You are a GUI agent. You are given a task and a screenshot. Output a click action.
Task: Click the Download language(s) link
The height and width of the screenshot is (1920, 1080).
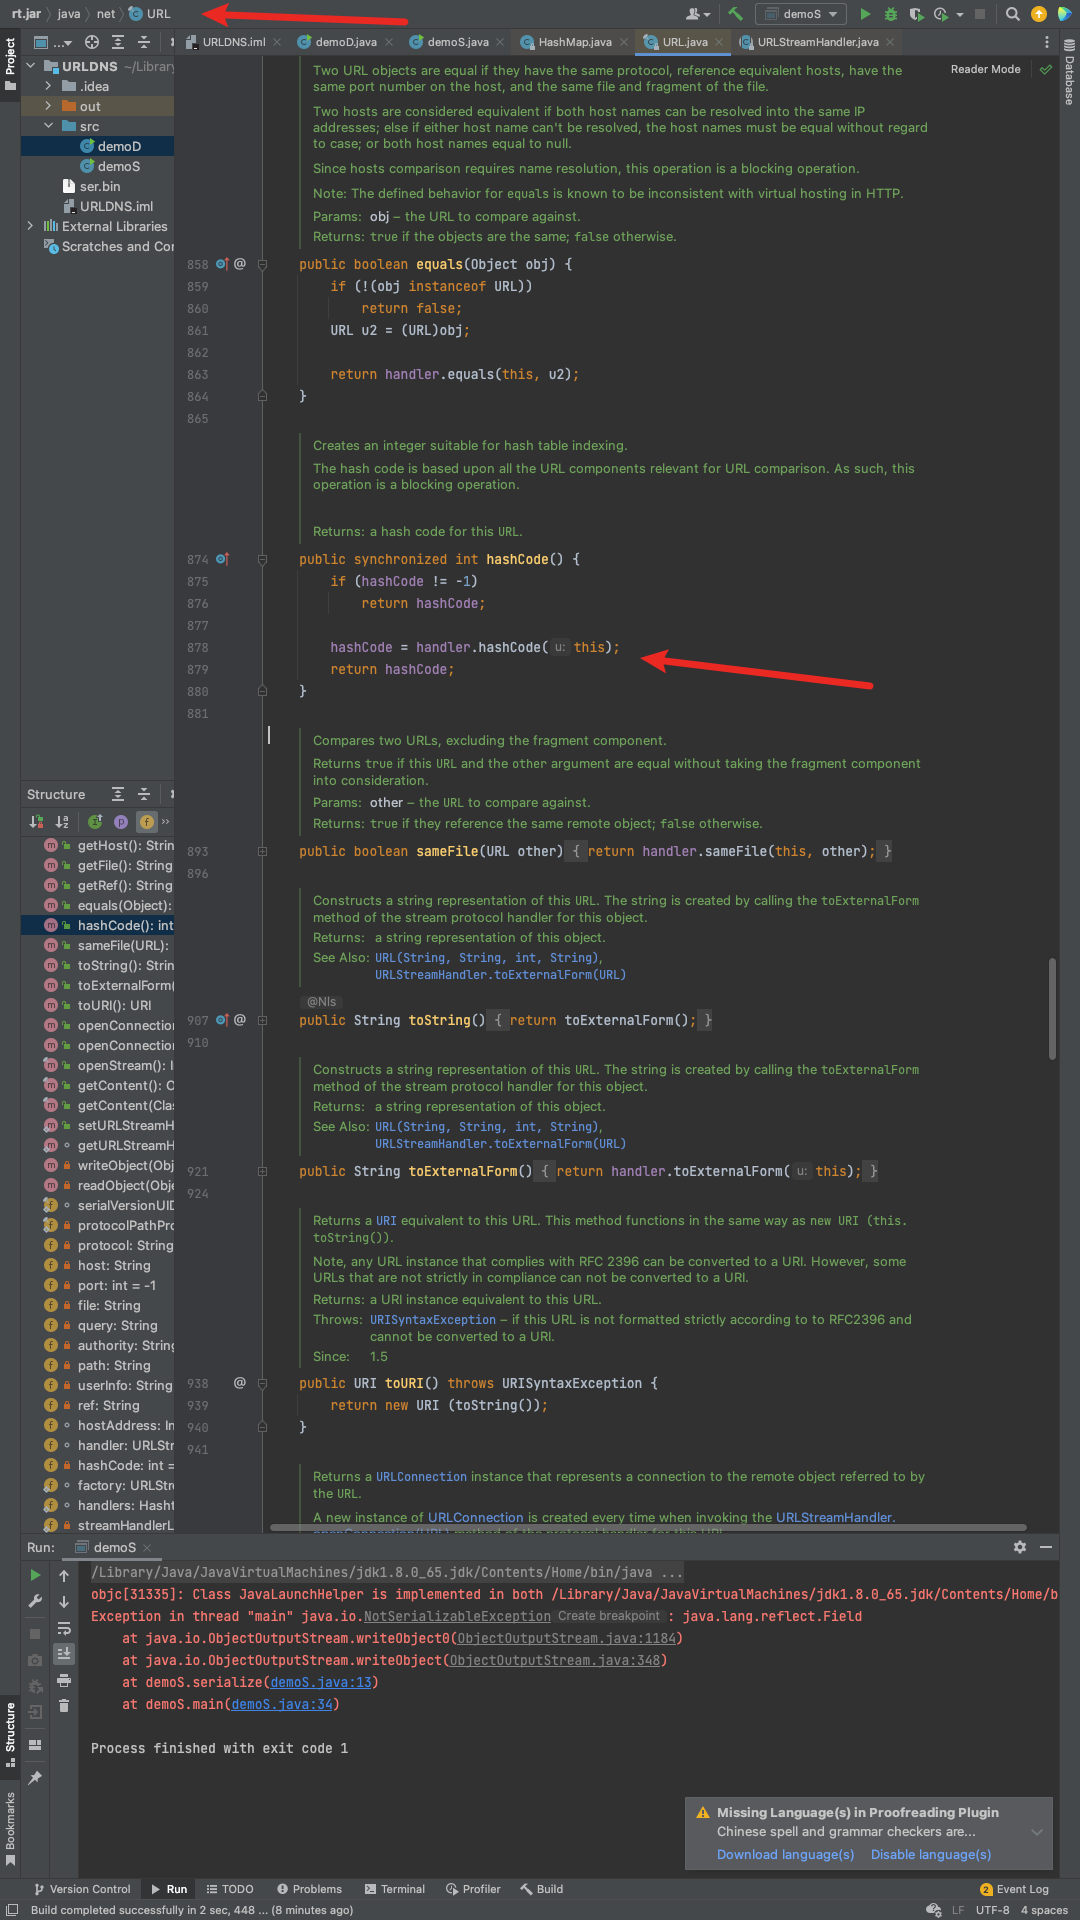(x=785, y=1854)
